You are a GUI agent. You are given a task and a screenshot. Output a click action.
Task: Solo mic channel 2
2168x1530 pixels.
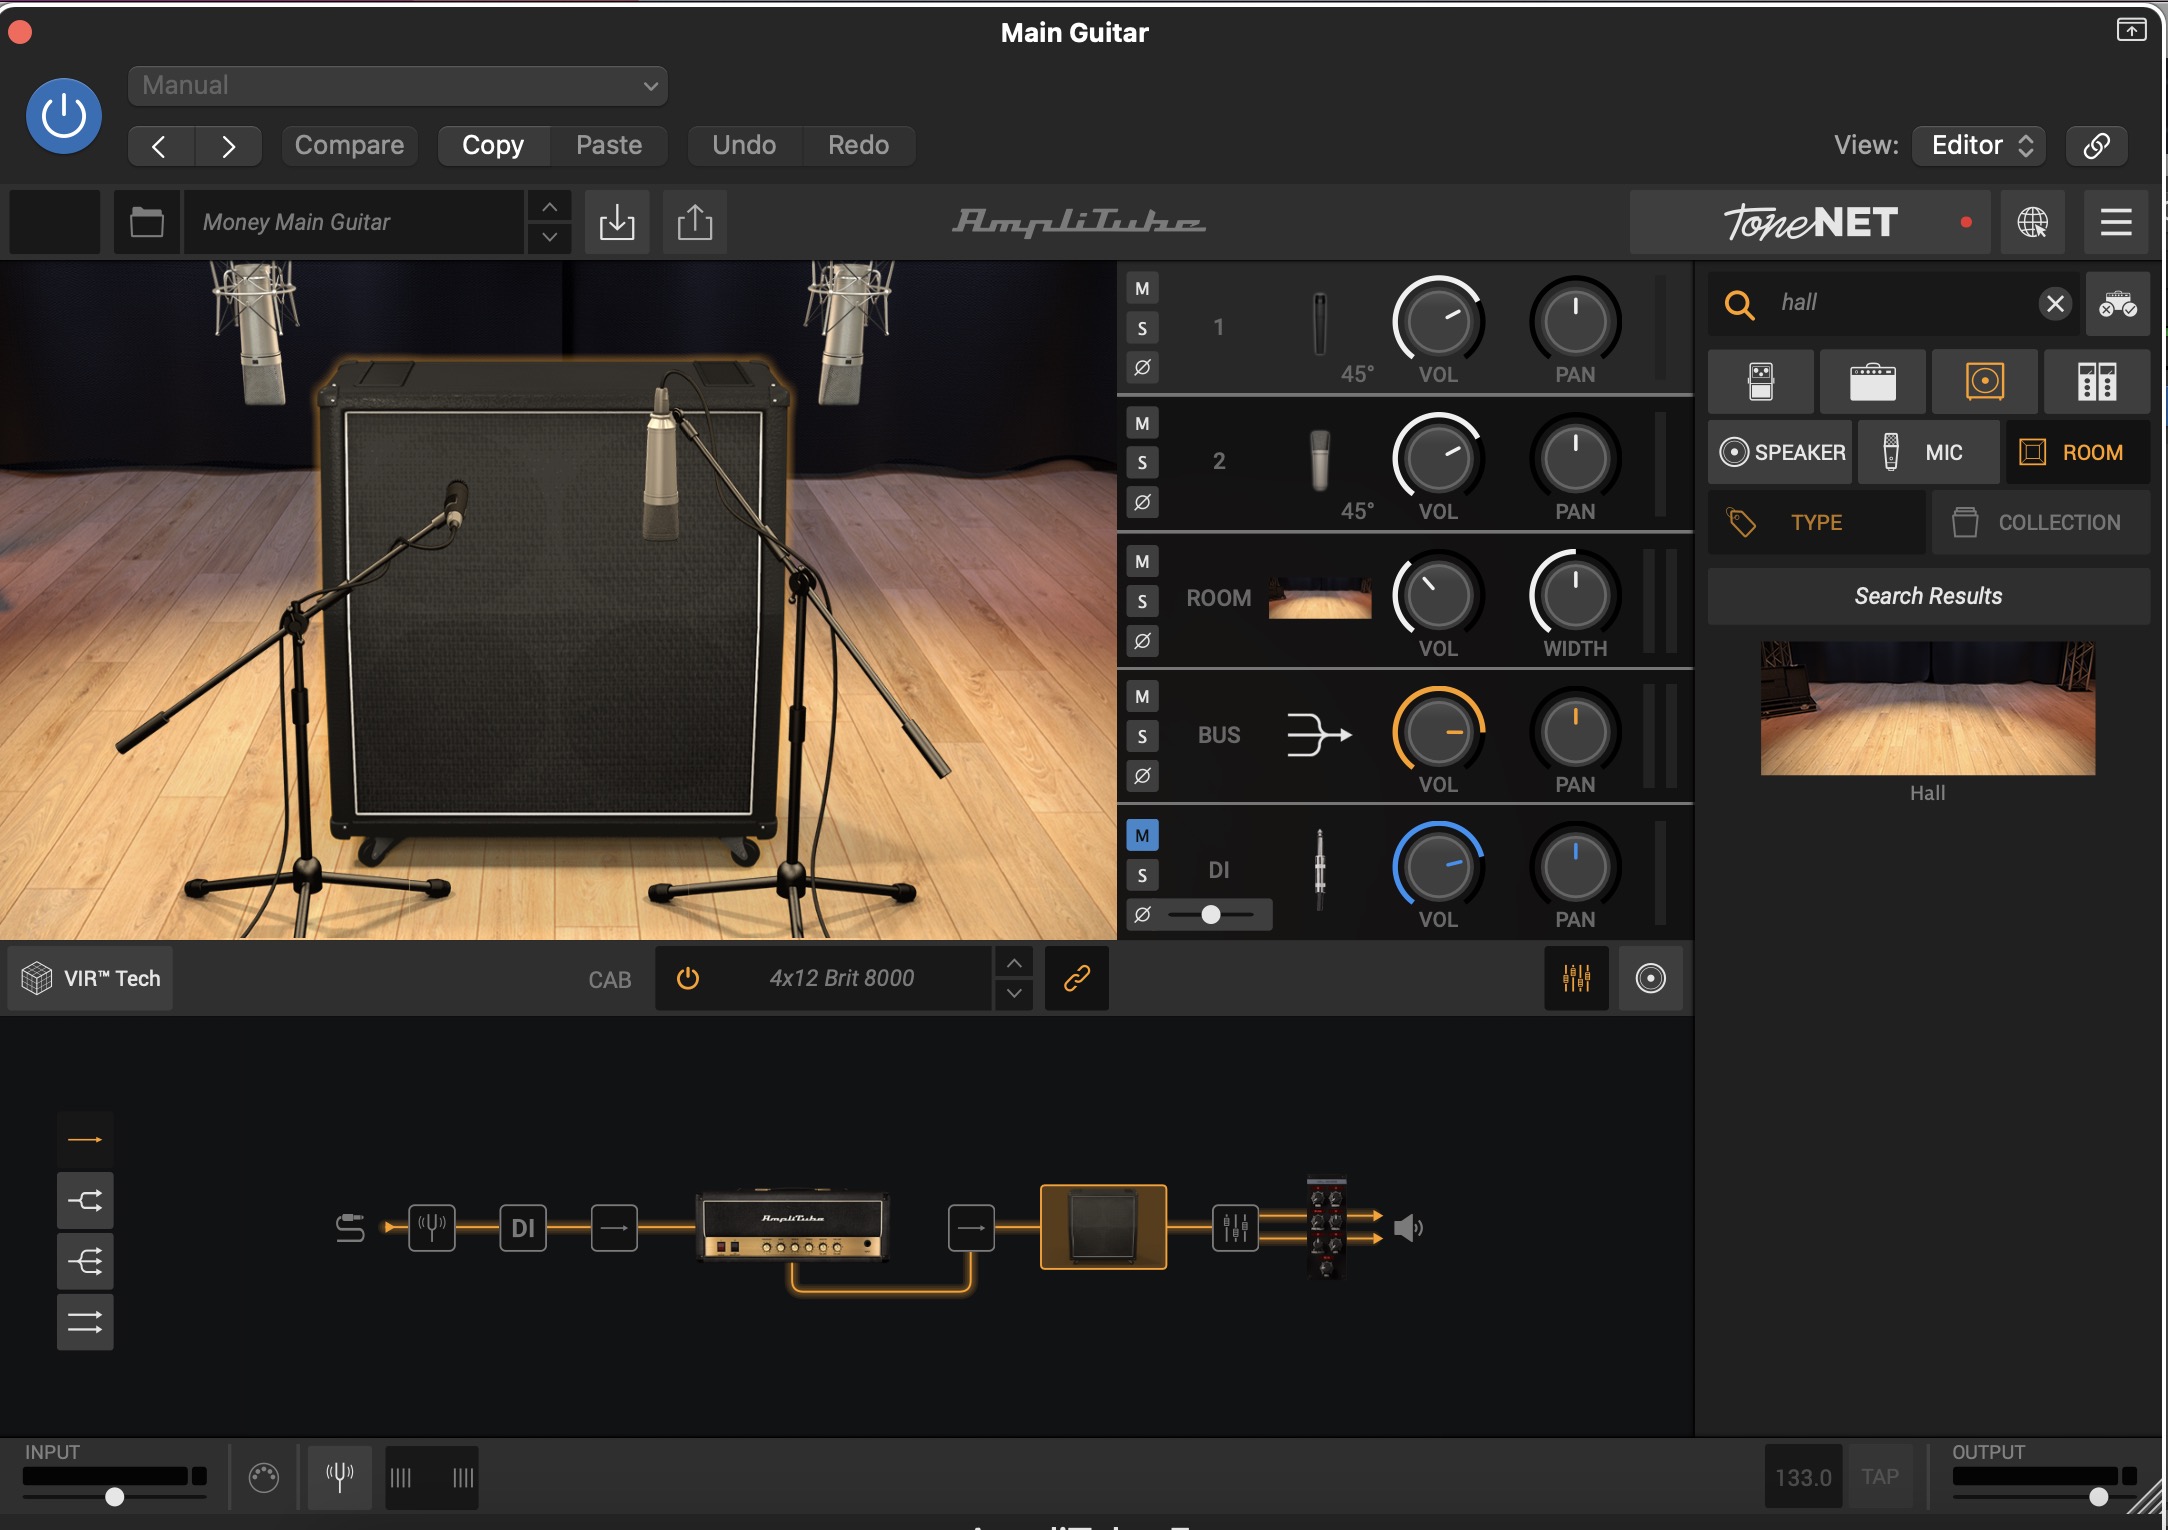click(x=1142, y=463)
